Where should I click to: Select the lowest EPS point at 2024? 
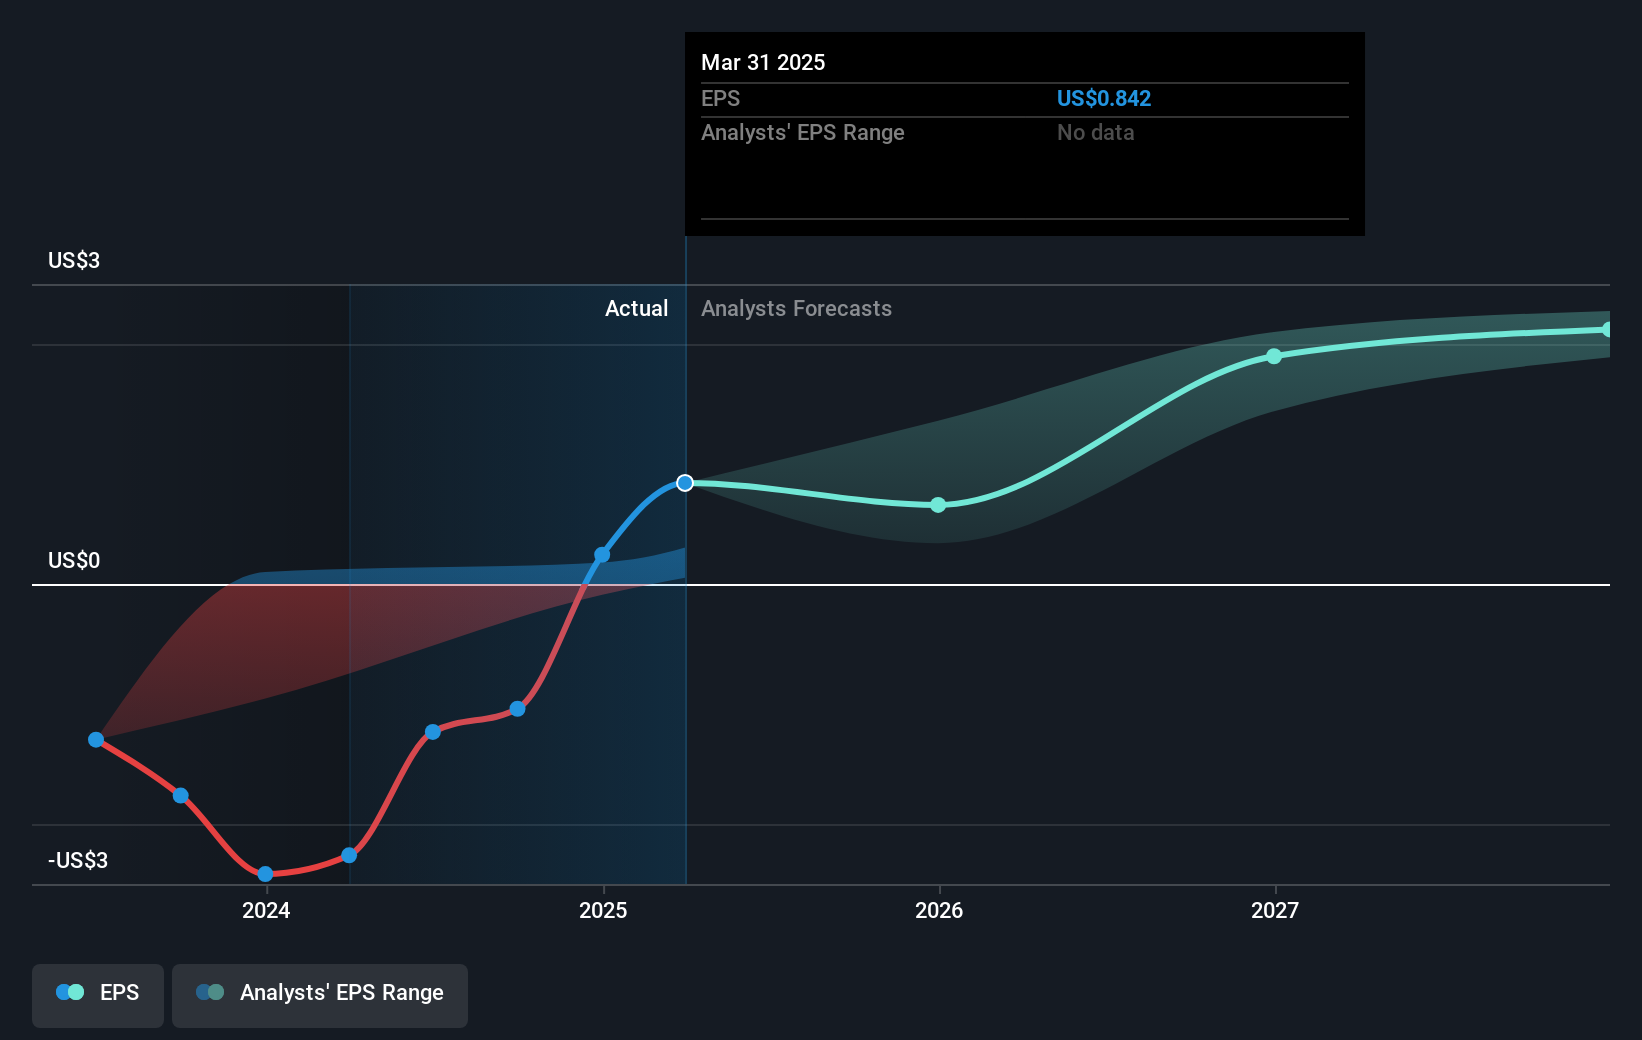265,874
